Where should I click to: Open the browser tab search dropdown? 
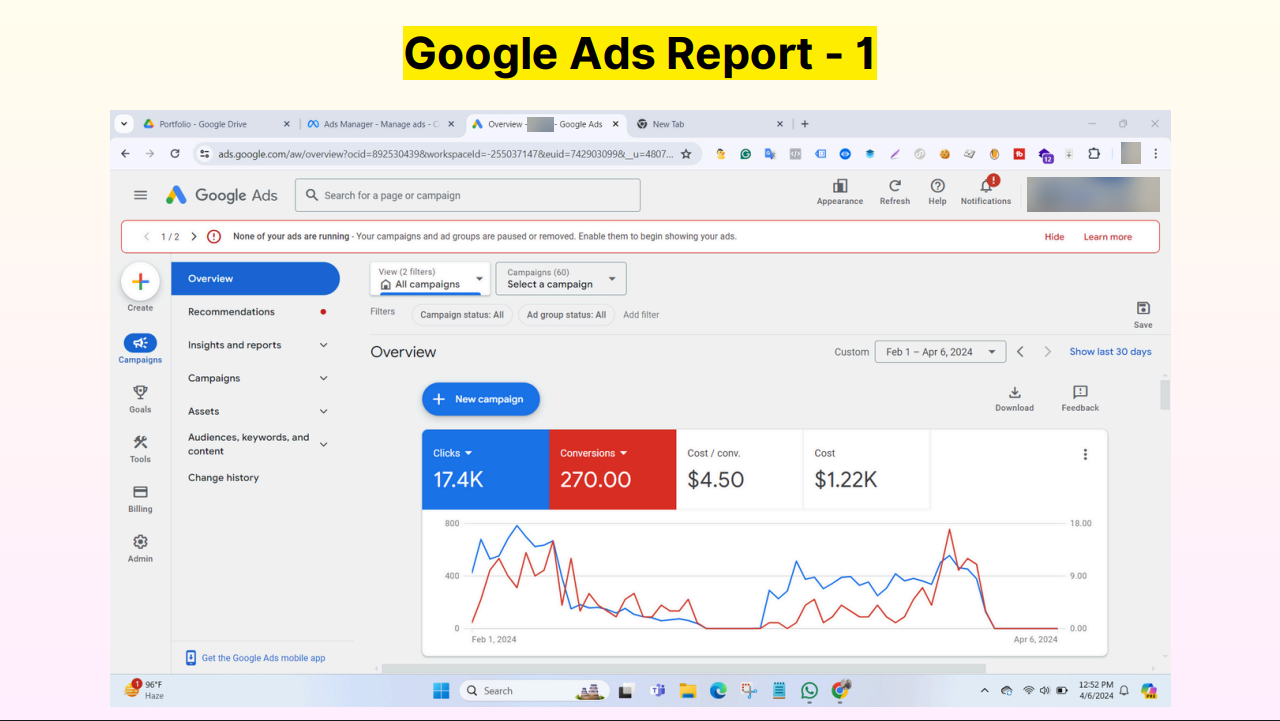click(x=124, y=124)
